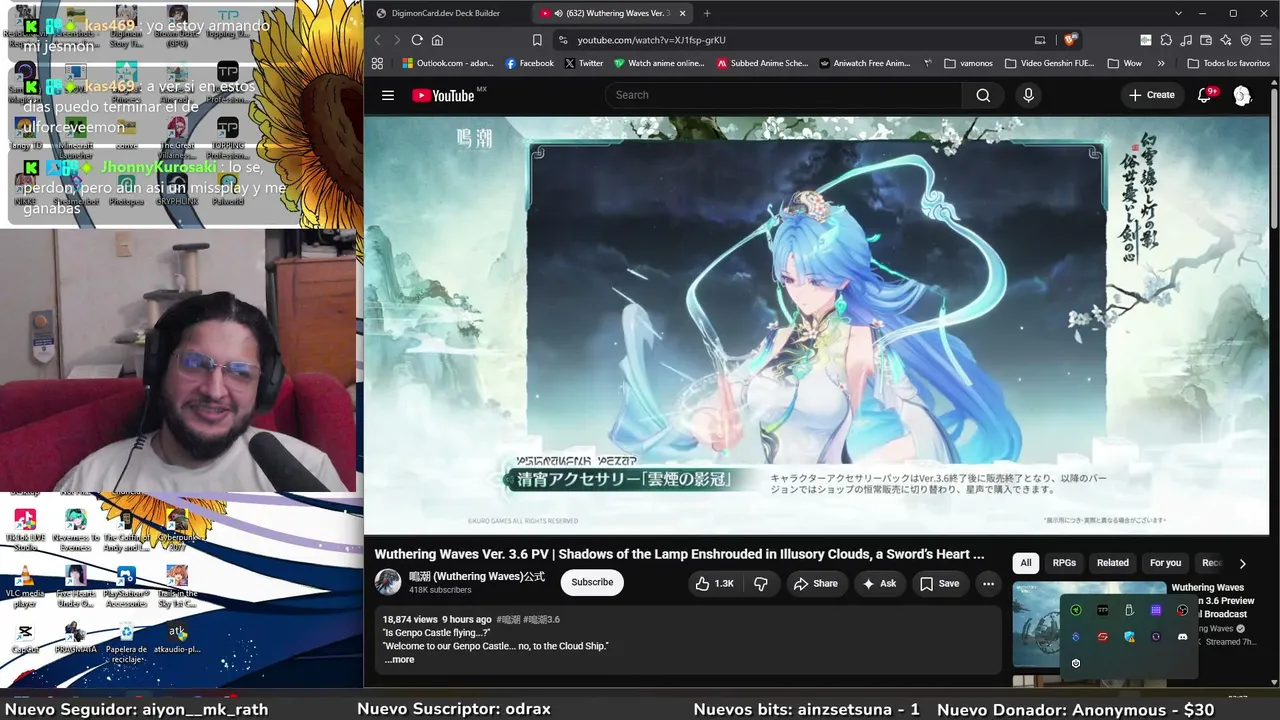The image size is (1280, 720).
Task: Open YouTube notifications bell
Action: [x=1206, y=95]
